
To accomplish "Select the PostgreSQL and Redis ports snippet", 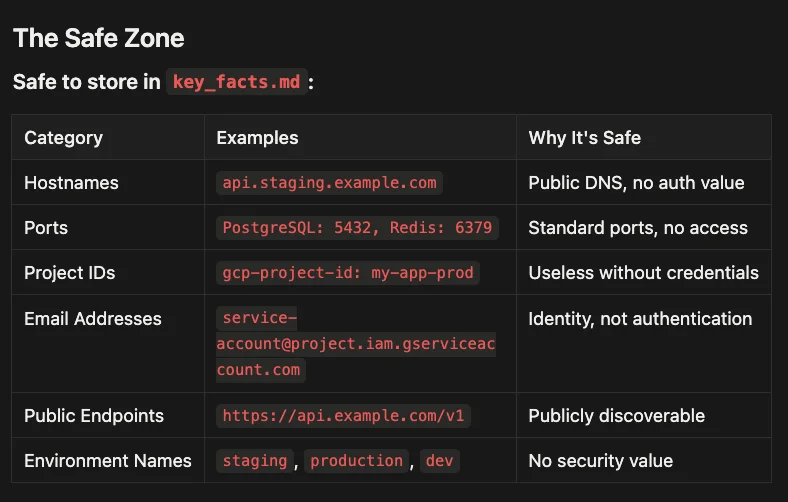I will tap(357, 227).
